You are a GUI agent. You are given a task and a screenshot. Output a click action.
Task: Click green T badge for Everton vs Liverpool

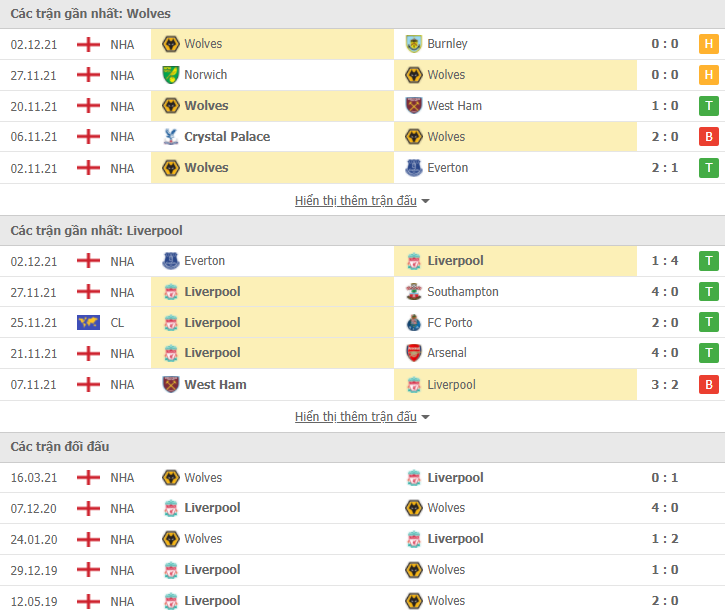(708, 261)
